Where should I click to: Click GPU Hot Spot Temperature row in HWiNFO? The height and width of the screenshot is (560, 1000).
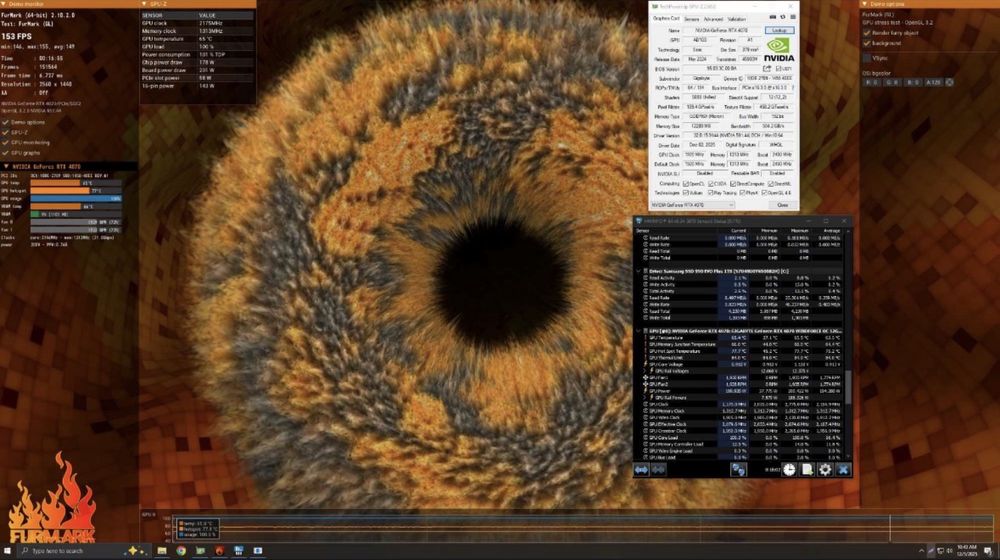[743, 351]
